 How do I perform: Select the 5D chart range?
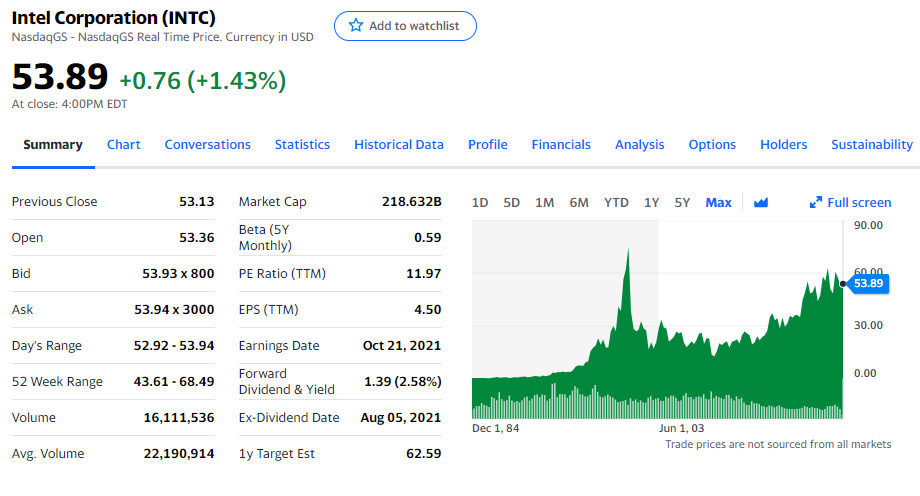(x=512, y=203)
